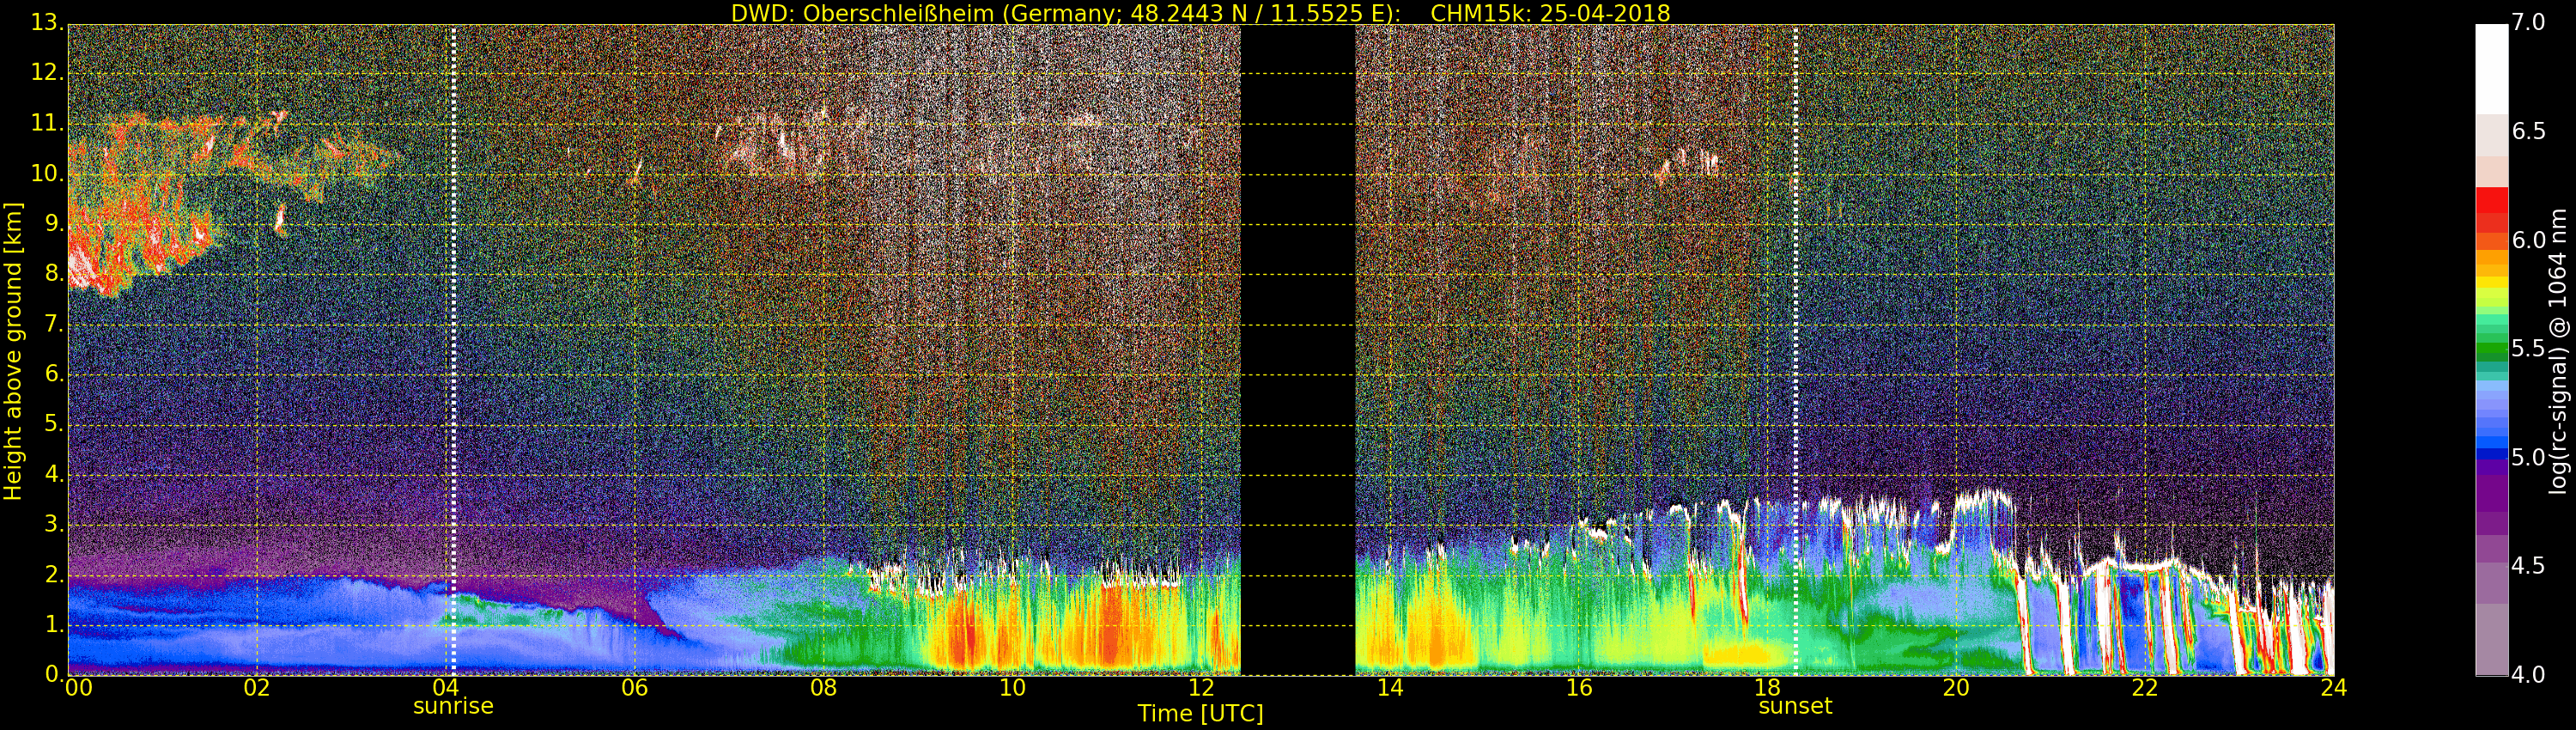The height and width of the screenshot is (730, 2576).
Task: Select the '12' tick on the time axis
Action: tap(1202, 687)
